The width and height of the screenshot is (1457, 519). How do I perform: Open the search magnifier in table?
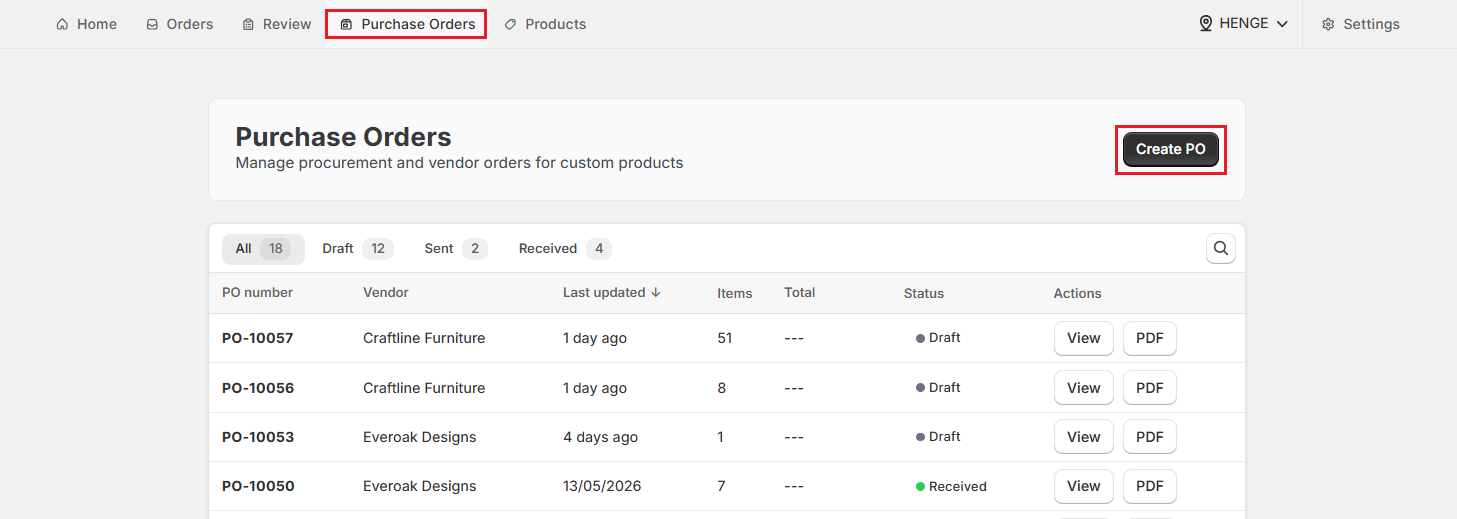[1220, 248]
